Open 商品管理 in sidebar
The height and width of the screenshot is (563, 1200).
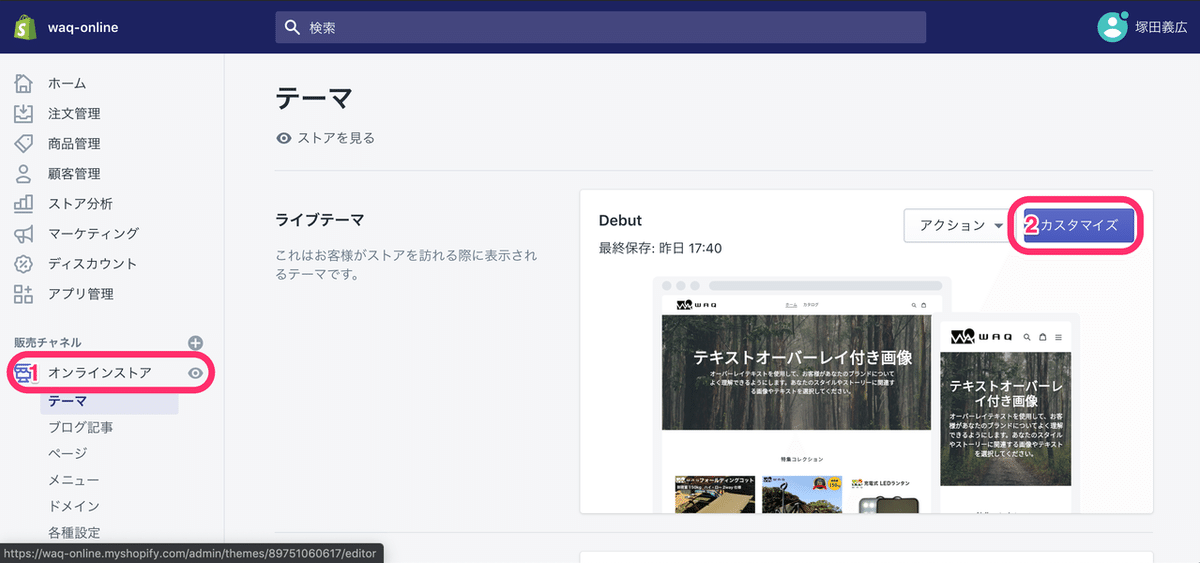tap(74, 143)
